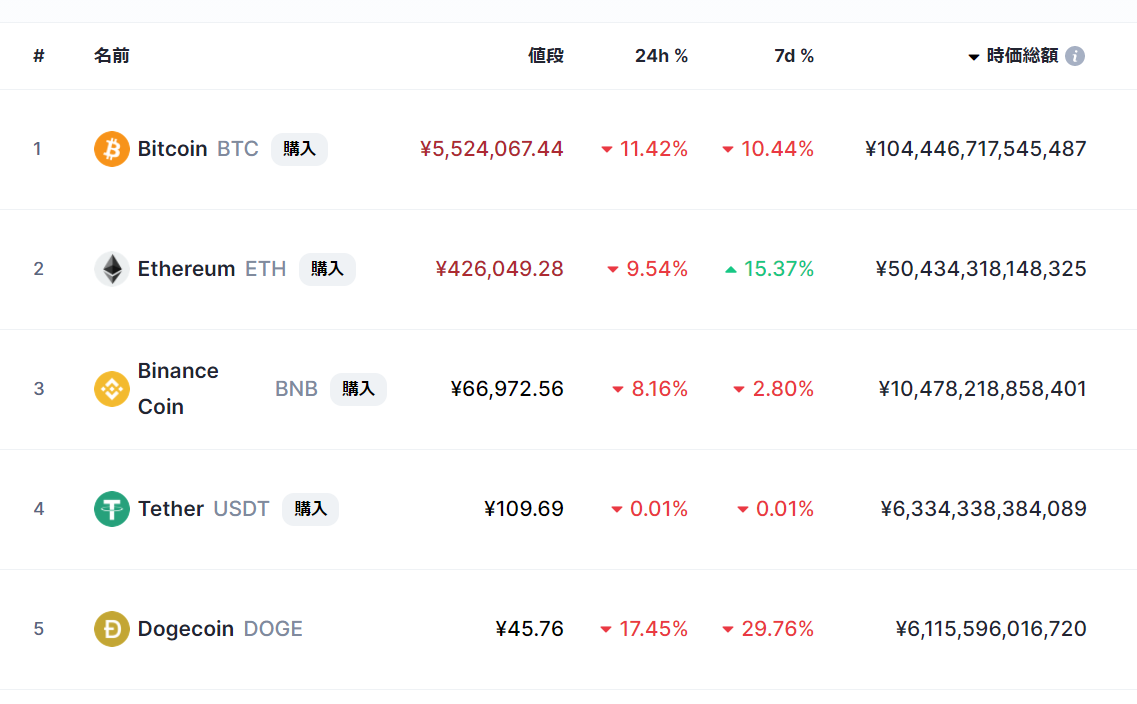The height and width of the screenshot is (704, 1137).
Task: Click the 購入 button for Bitcoin
Action: pyautogui.click(x=299, y=148)
